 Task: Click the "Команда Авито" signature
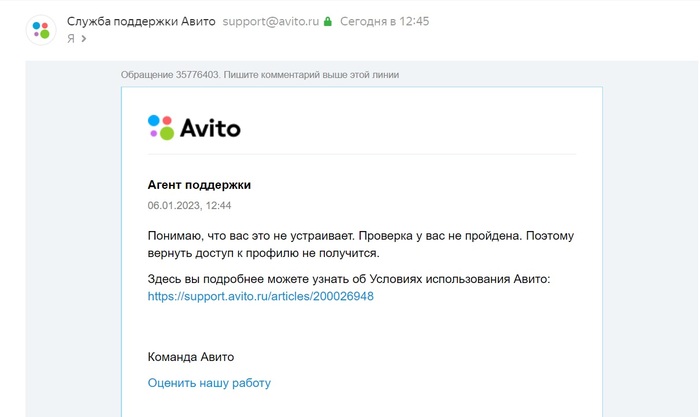190,357
